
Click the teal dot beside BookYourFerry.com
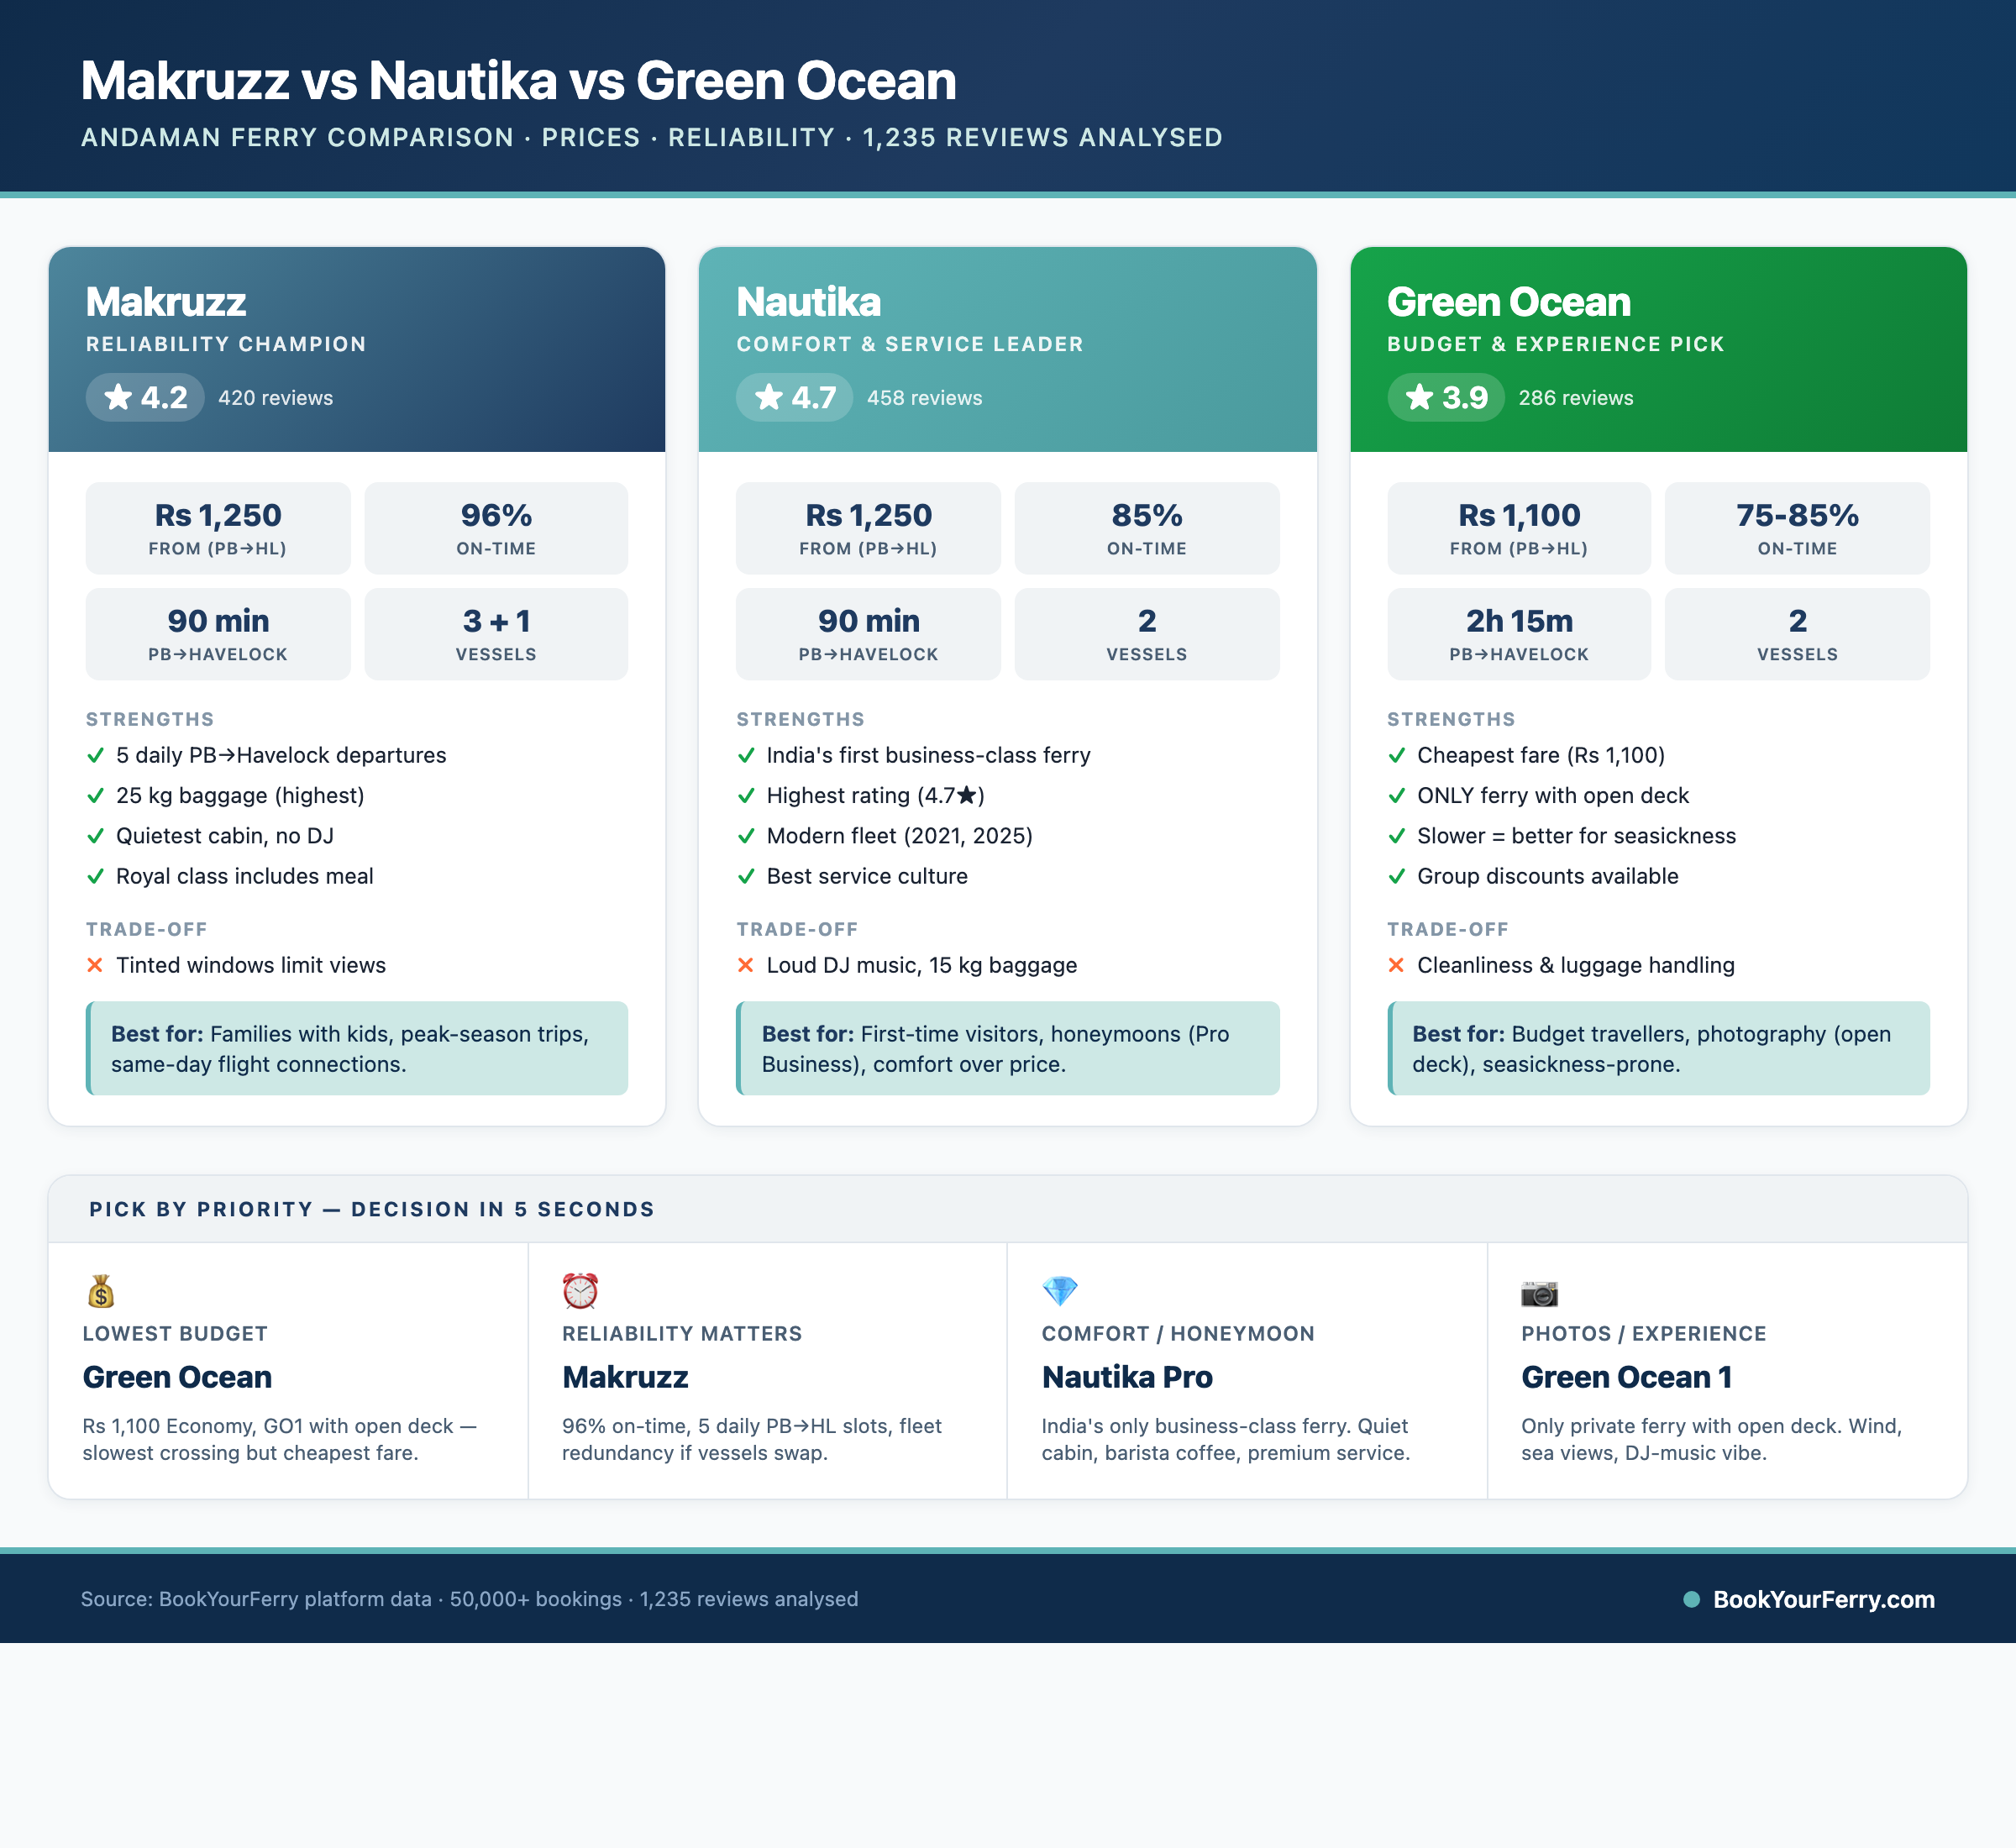pos(1691,1599)
